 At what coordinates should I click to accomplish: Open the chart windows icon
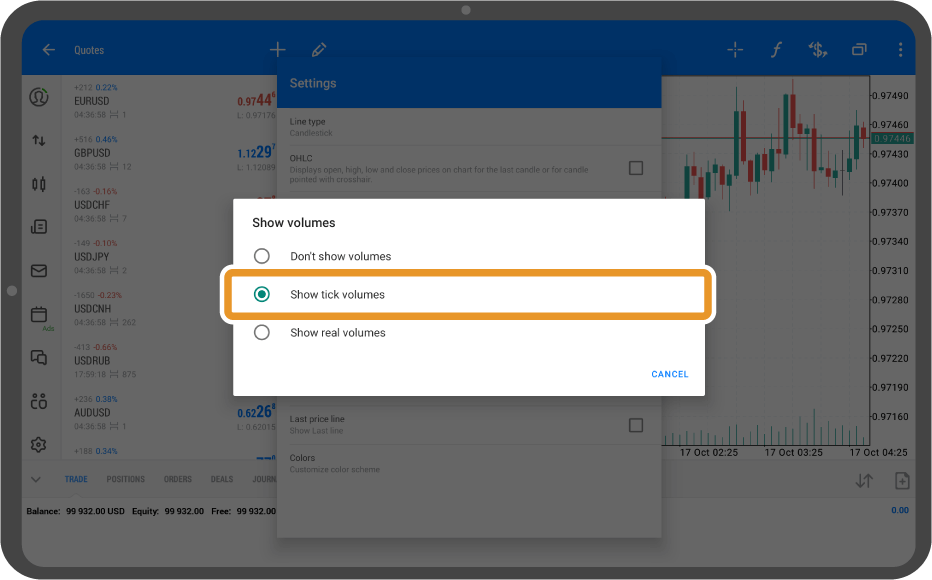[x=859, y=50]
